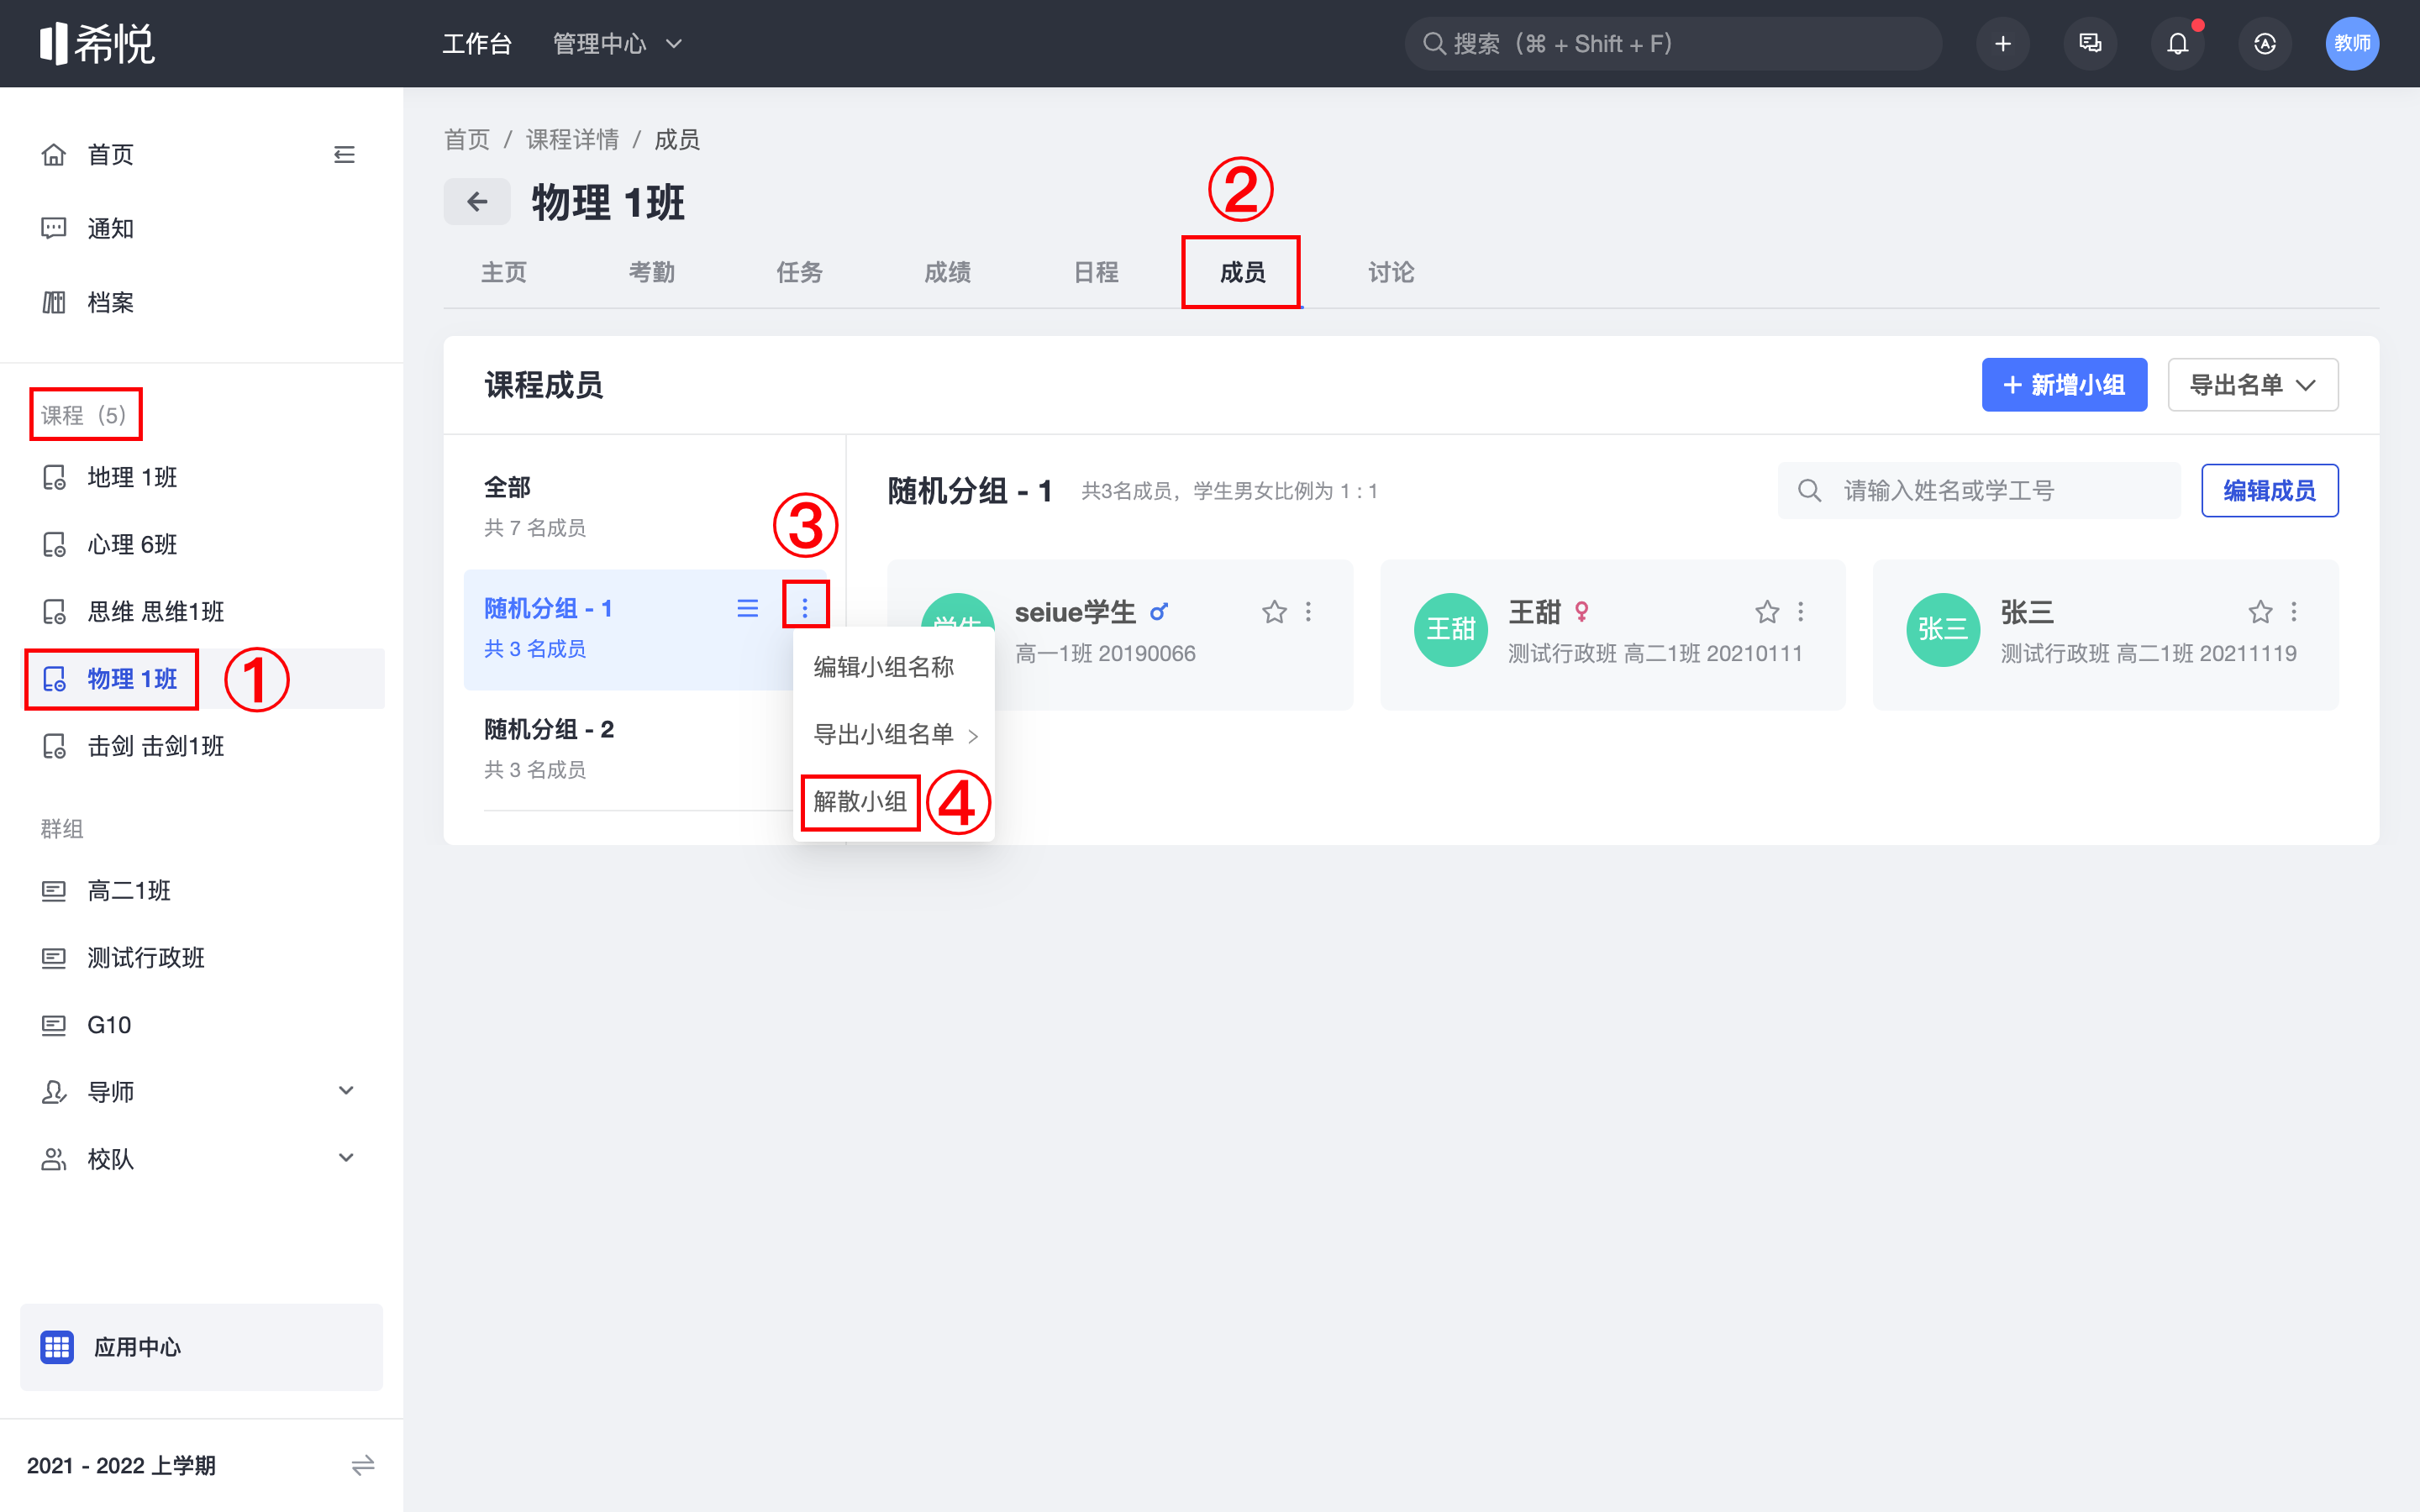The width and height of the screenshot is (2420, 1512).
Task: Open more options on seiue学生 card
Action: click(1308, 611)
